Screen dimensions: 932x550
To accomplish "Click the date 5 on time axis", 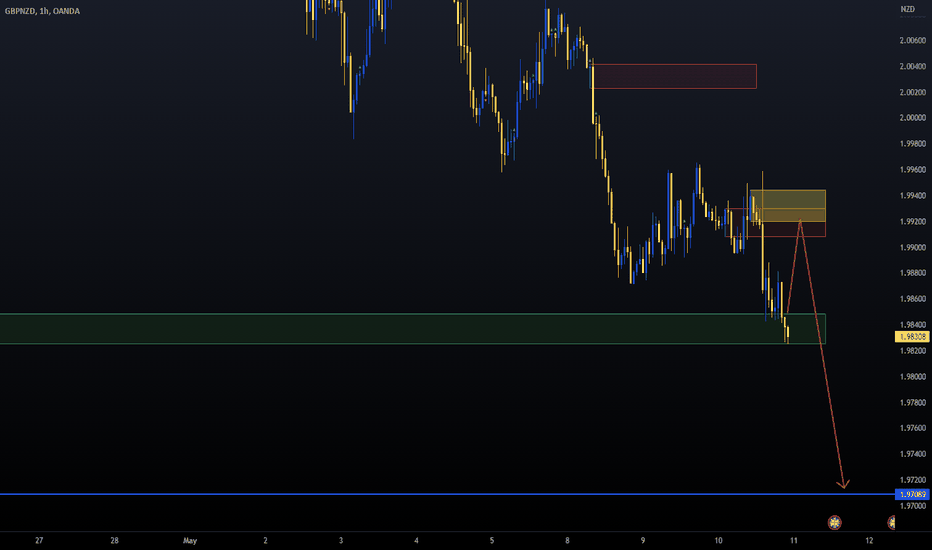I will coord(492,540).
